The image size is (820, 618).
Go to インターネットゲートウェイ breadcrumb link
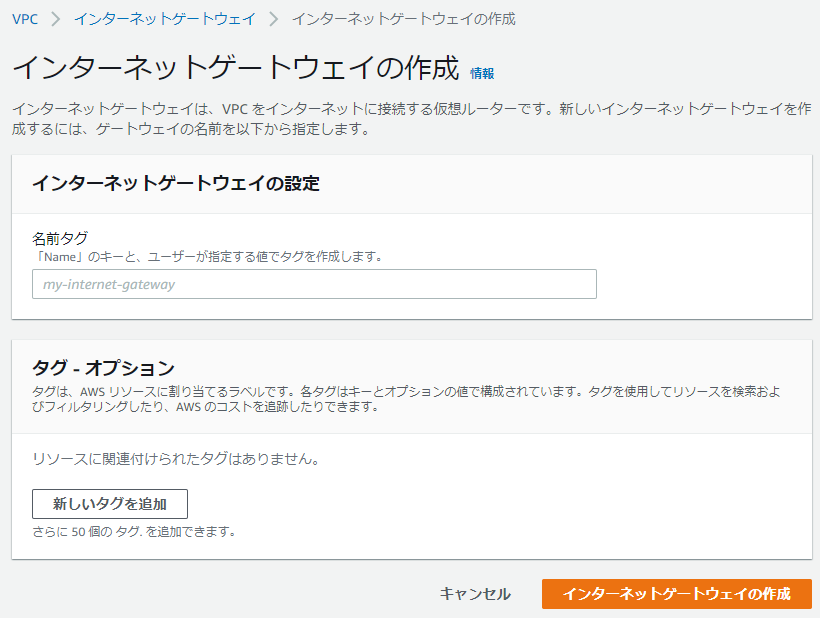tap(165, 19)
